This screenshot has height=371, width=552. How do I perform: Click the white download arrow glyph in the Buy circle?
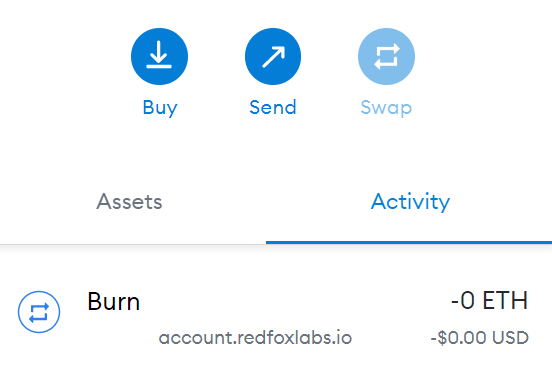coord(159,55)
